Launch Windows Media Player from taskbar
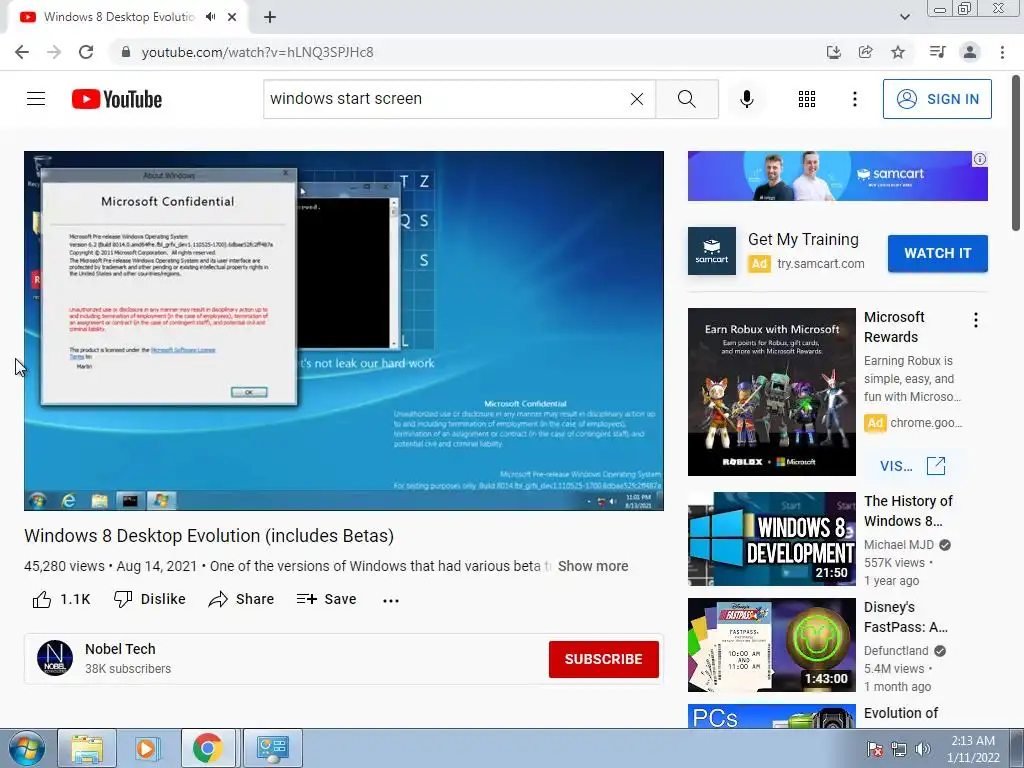Image resolution: width=1024 pixels, height=768 pixels. 148,748
